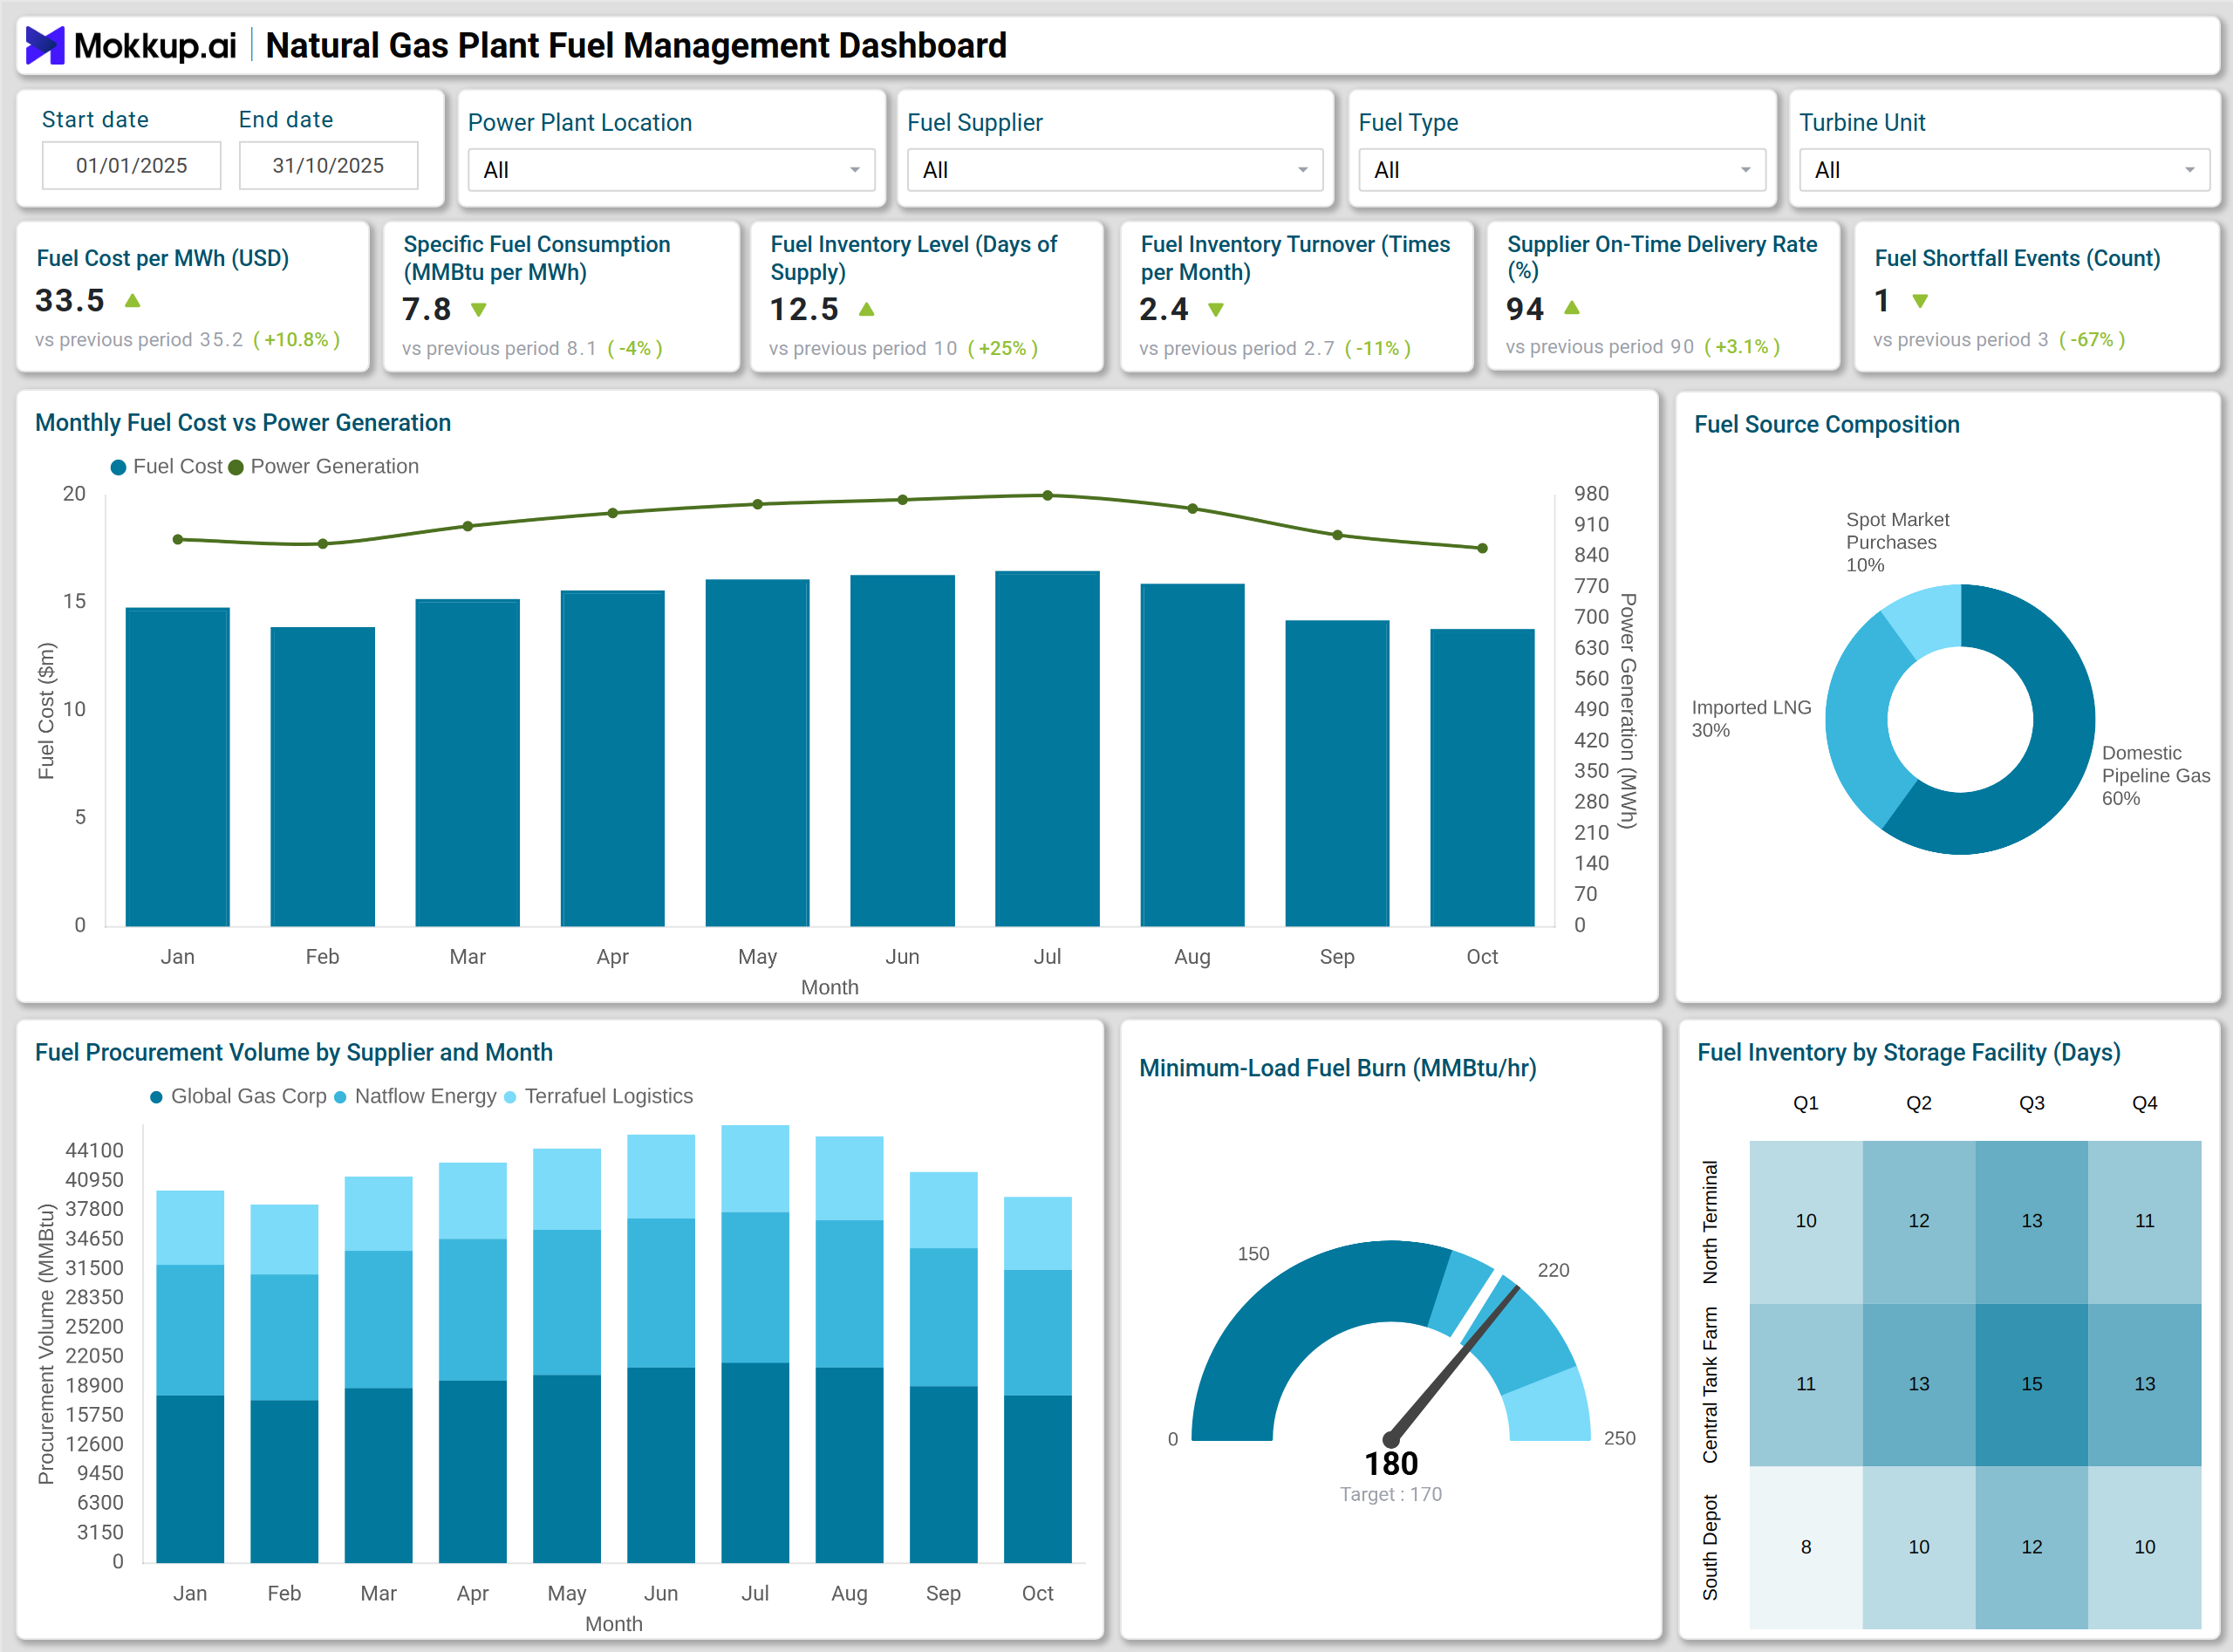The image size is (2233, 1652).
Task: Open the Fuel Type dropdown
Action: (x=1562, y=170)
